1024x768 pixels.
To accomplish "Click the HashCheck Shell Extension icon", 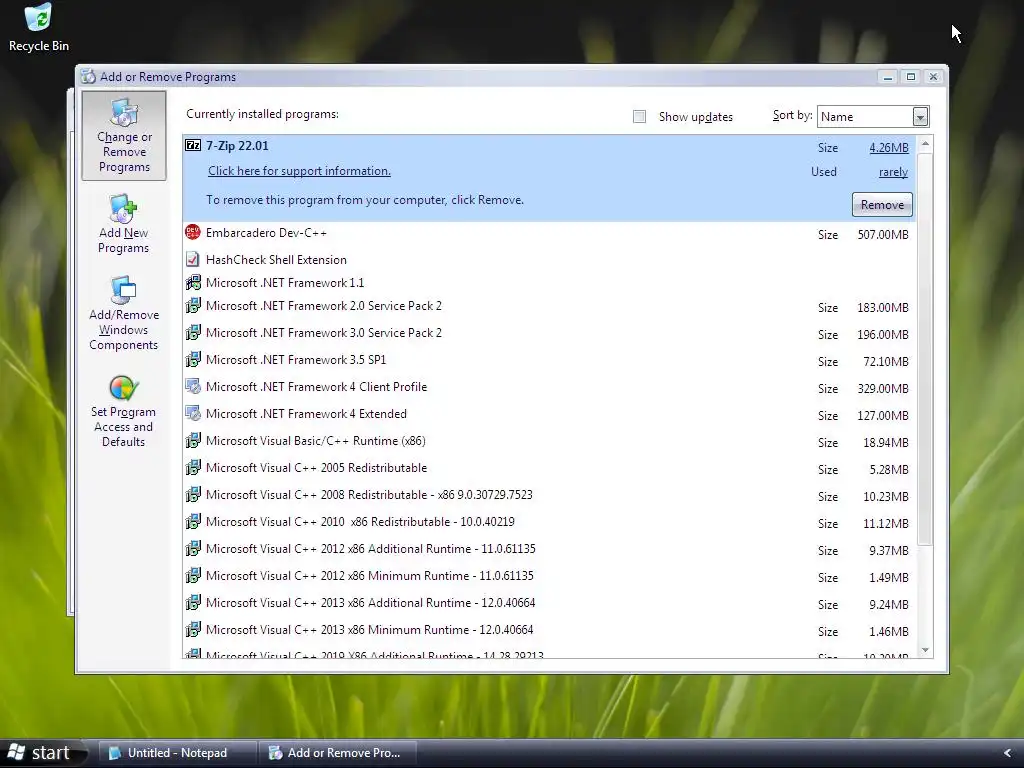I will [193, 259].
